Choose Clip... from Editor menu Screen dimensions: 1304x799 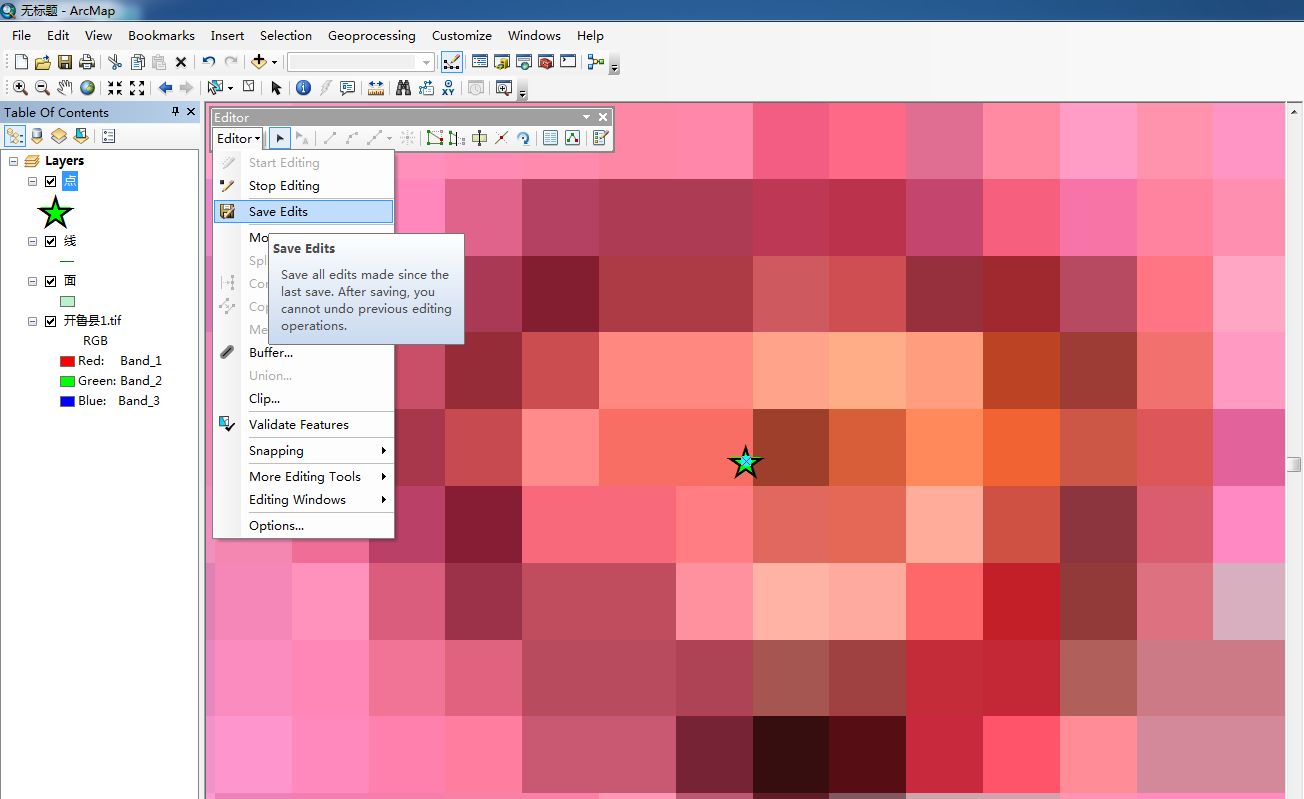point(304,399)
